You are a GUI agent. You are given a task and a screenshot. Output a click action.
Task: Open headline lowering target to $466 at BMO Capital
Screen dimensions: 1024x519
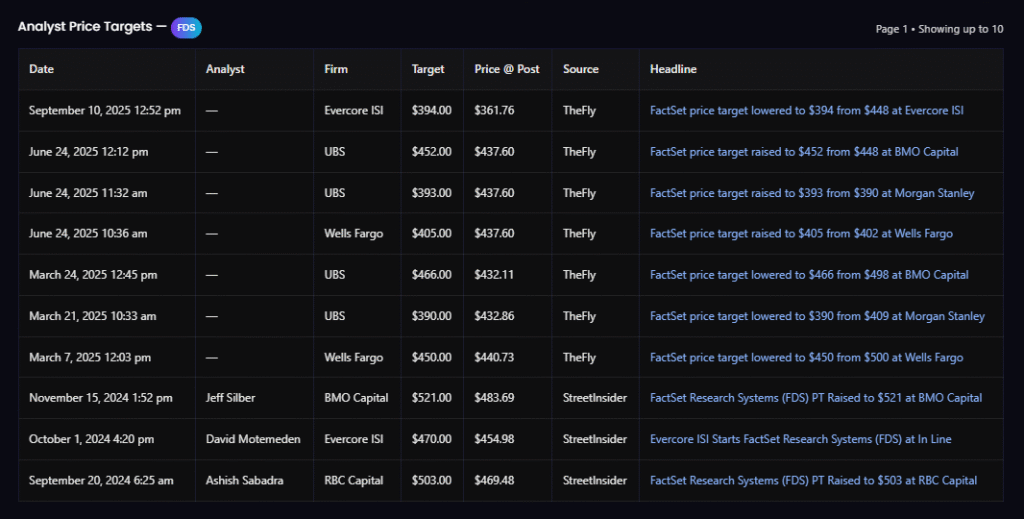click(809, 275)
